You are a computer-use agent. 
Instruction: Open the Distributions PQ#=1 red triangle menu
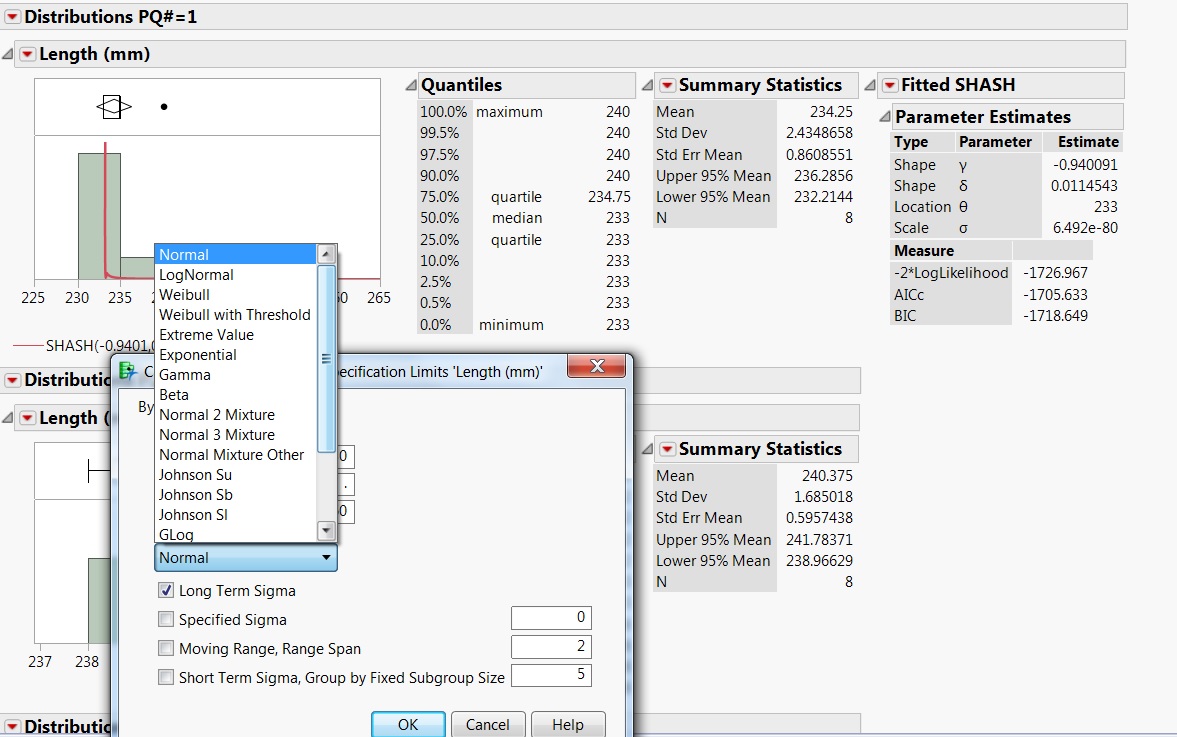pyautogui.click(x=12, y=16)
